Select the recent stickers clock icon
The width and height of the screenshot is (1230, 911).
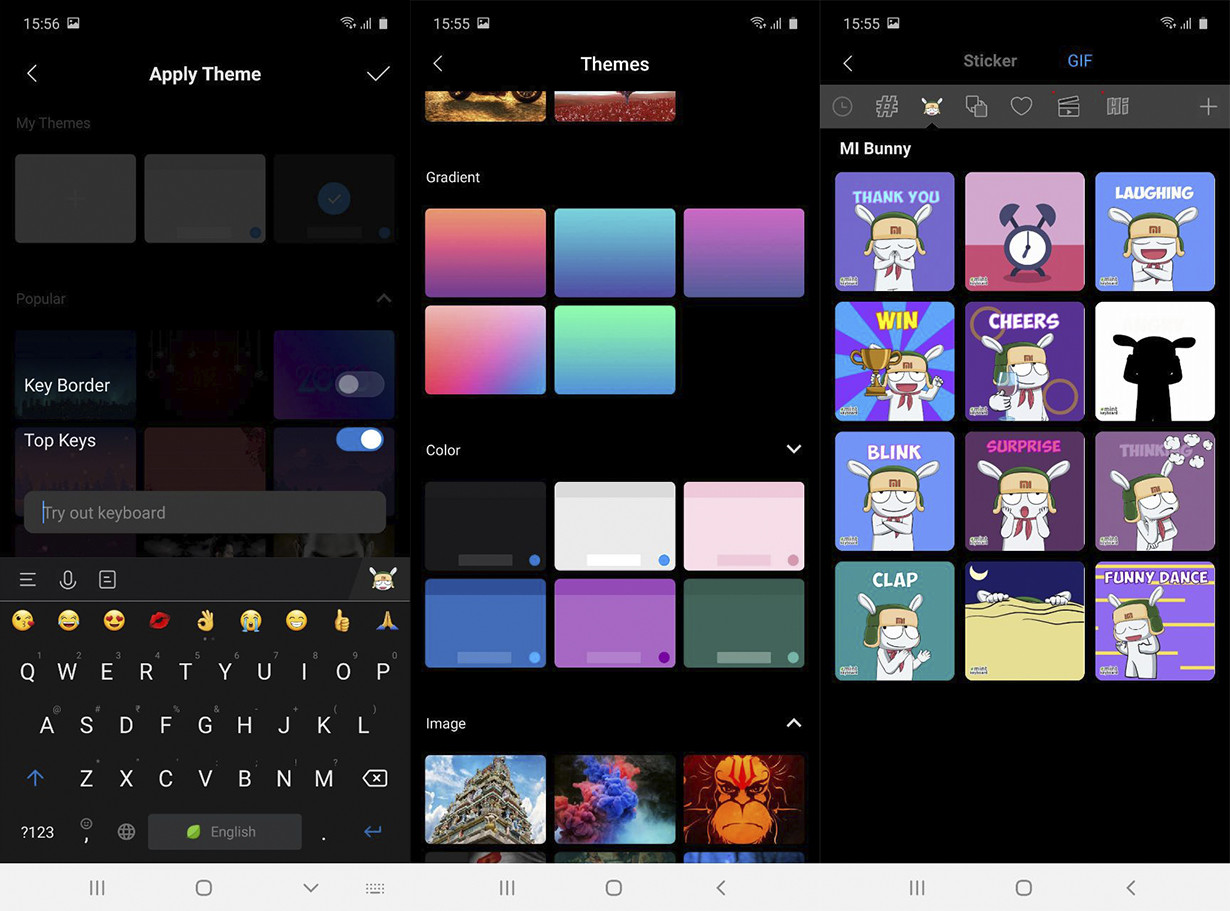click(x=841, y=106)
